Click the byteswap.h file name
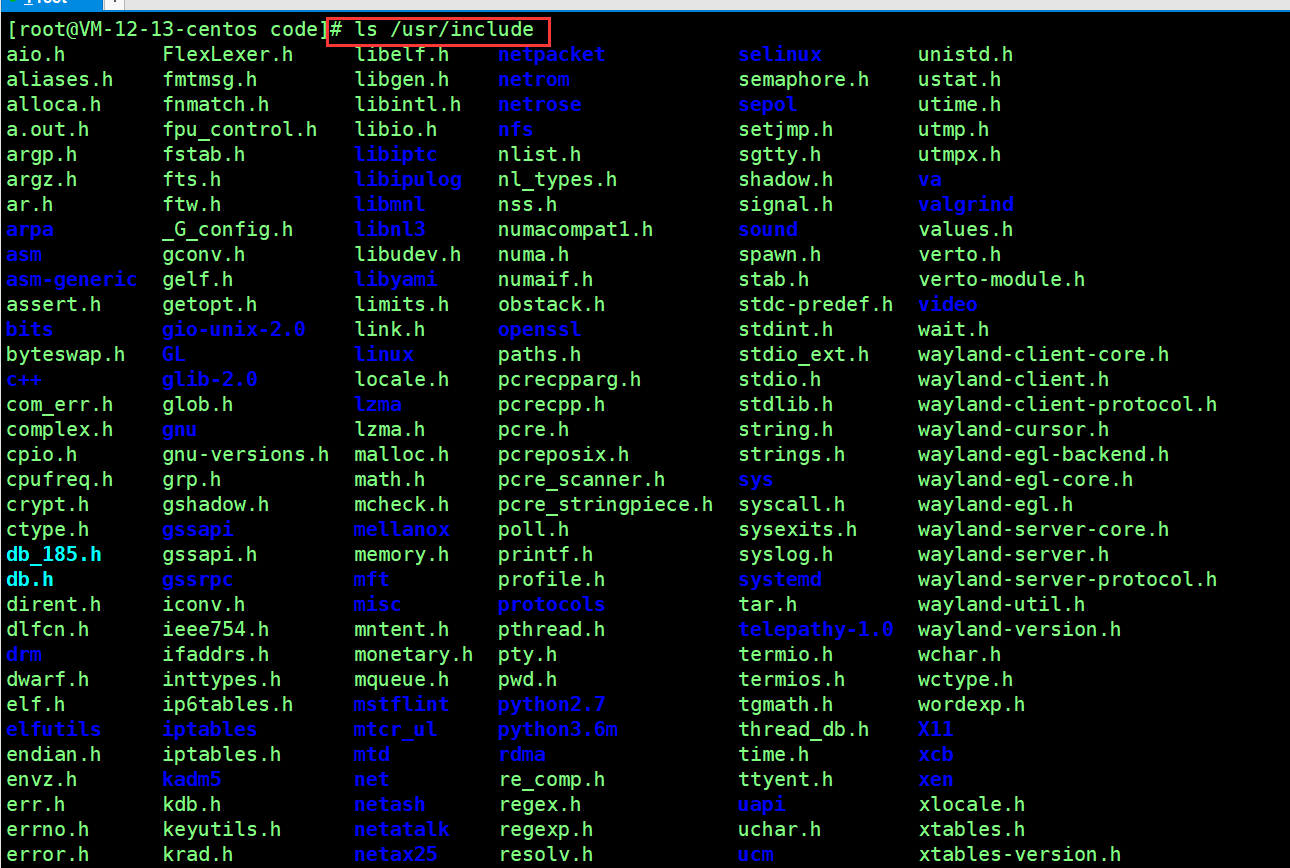Image resolution: width=1290 pixels, height=868 pixels. point(65,355)
